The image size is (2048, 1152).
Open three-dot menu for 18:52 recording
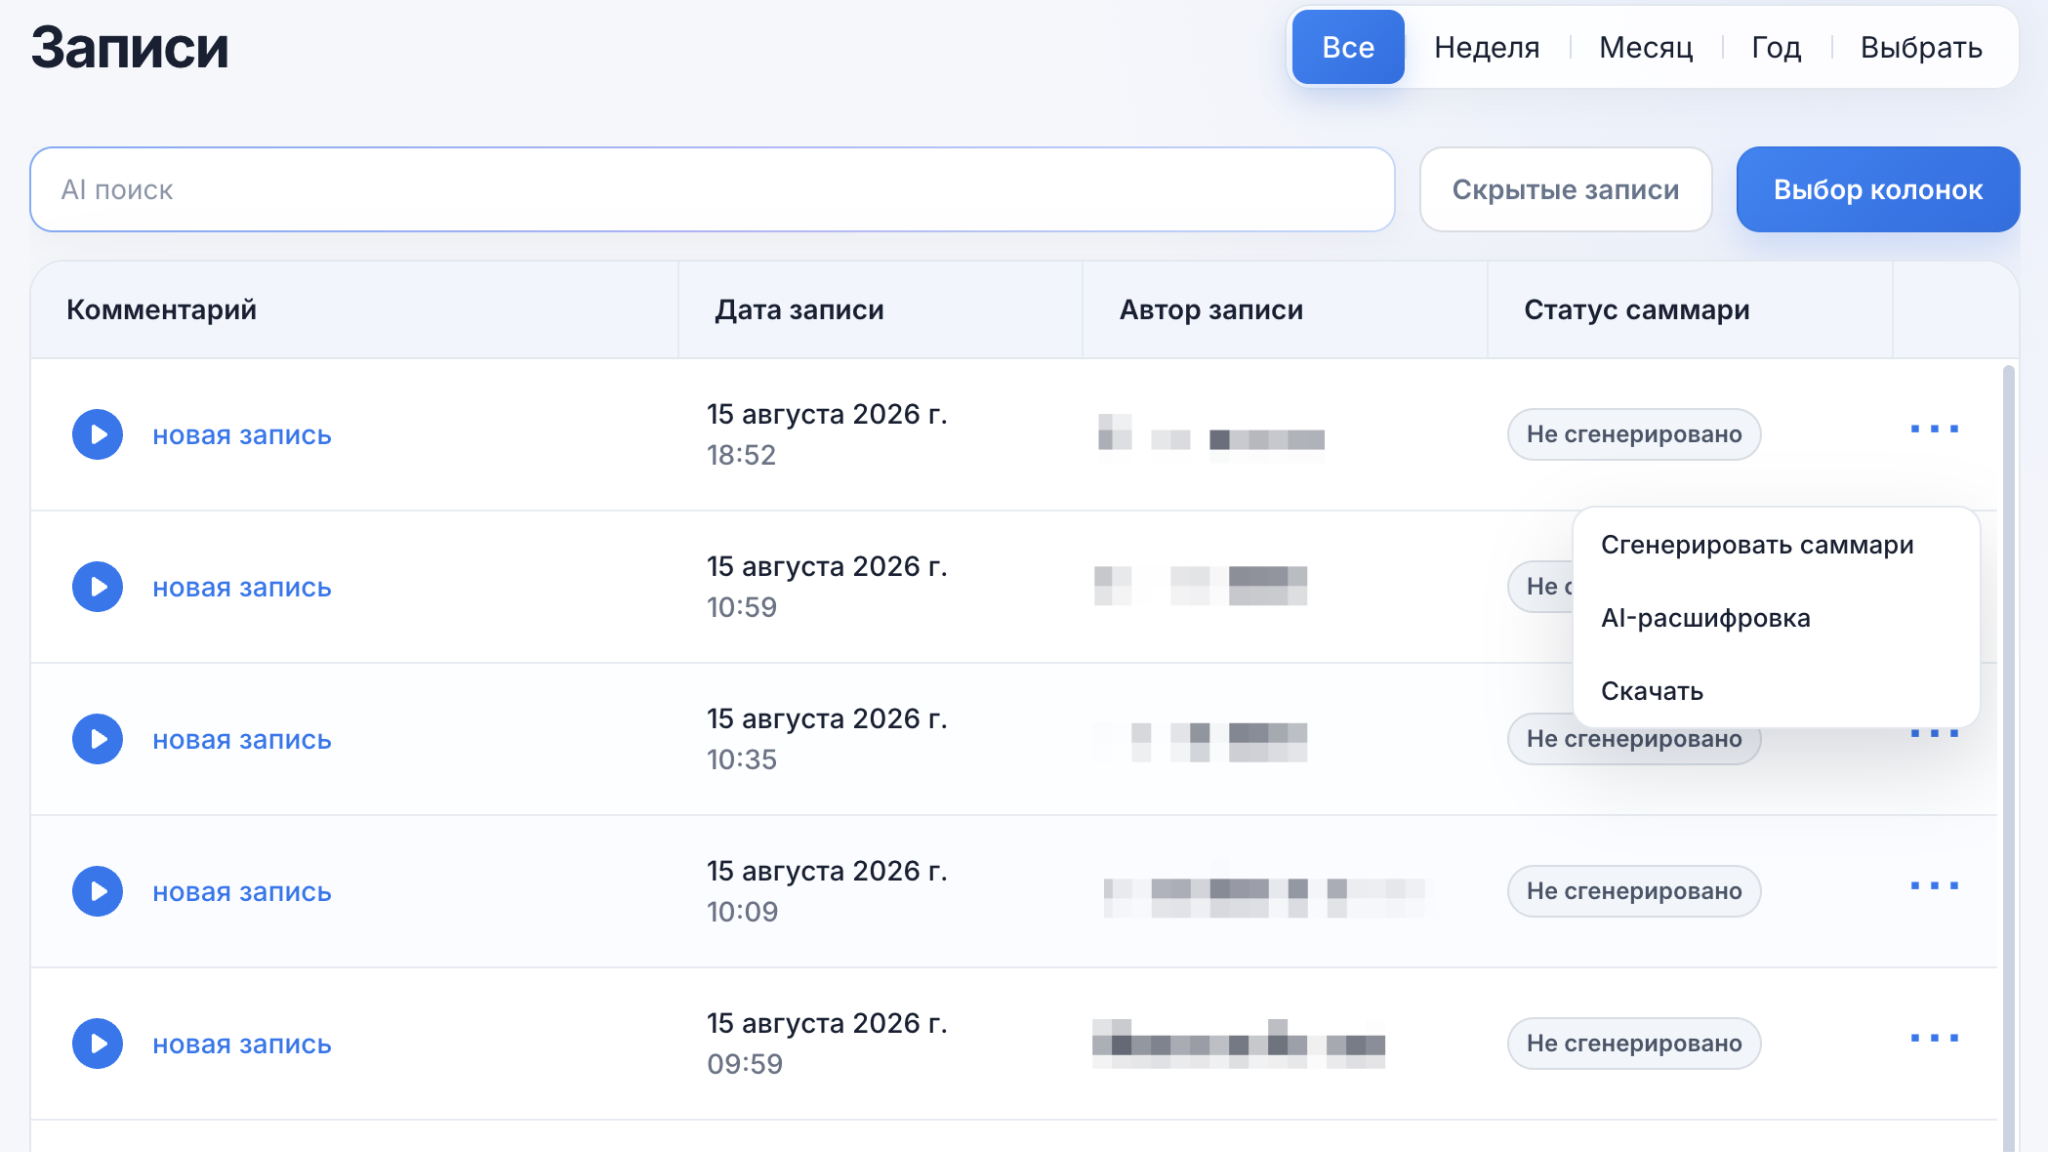coord(1934,429)
